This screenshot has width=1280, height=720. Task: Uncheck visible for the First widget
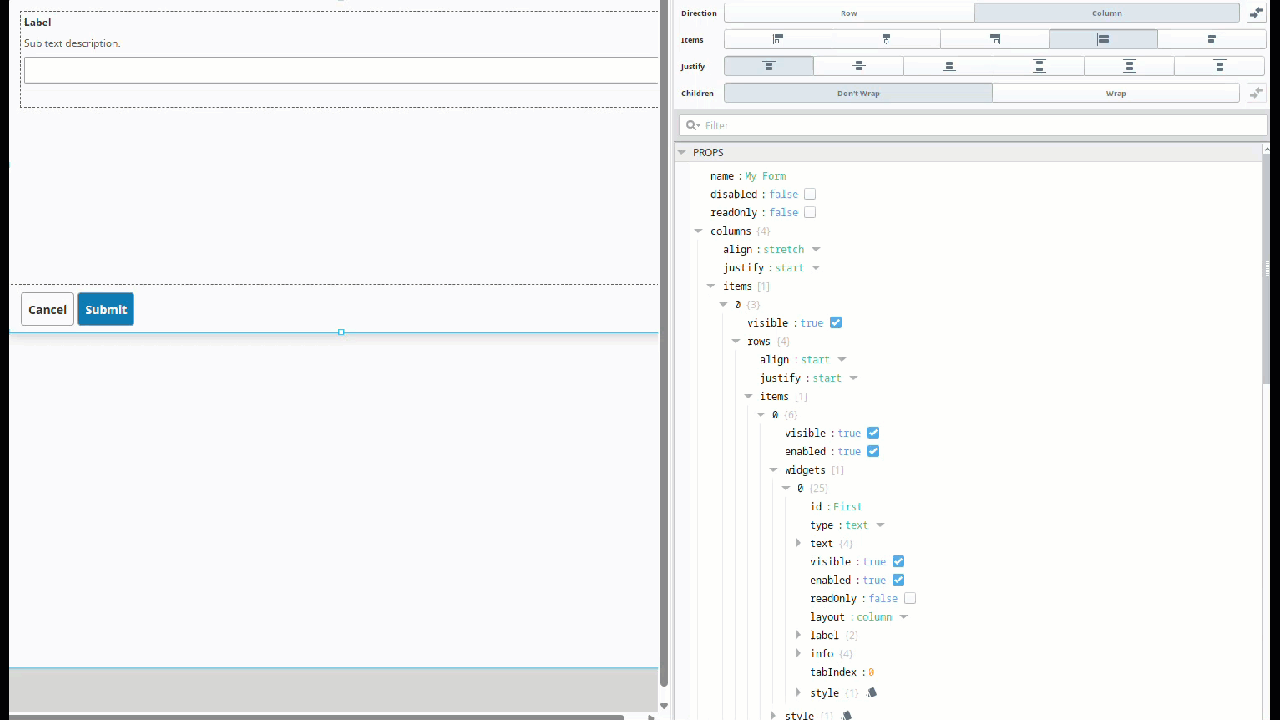coord(898,561)
